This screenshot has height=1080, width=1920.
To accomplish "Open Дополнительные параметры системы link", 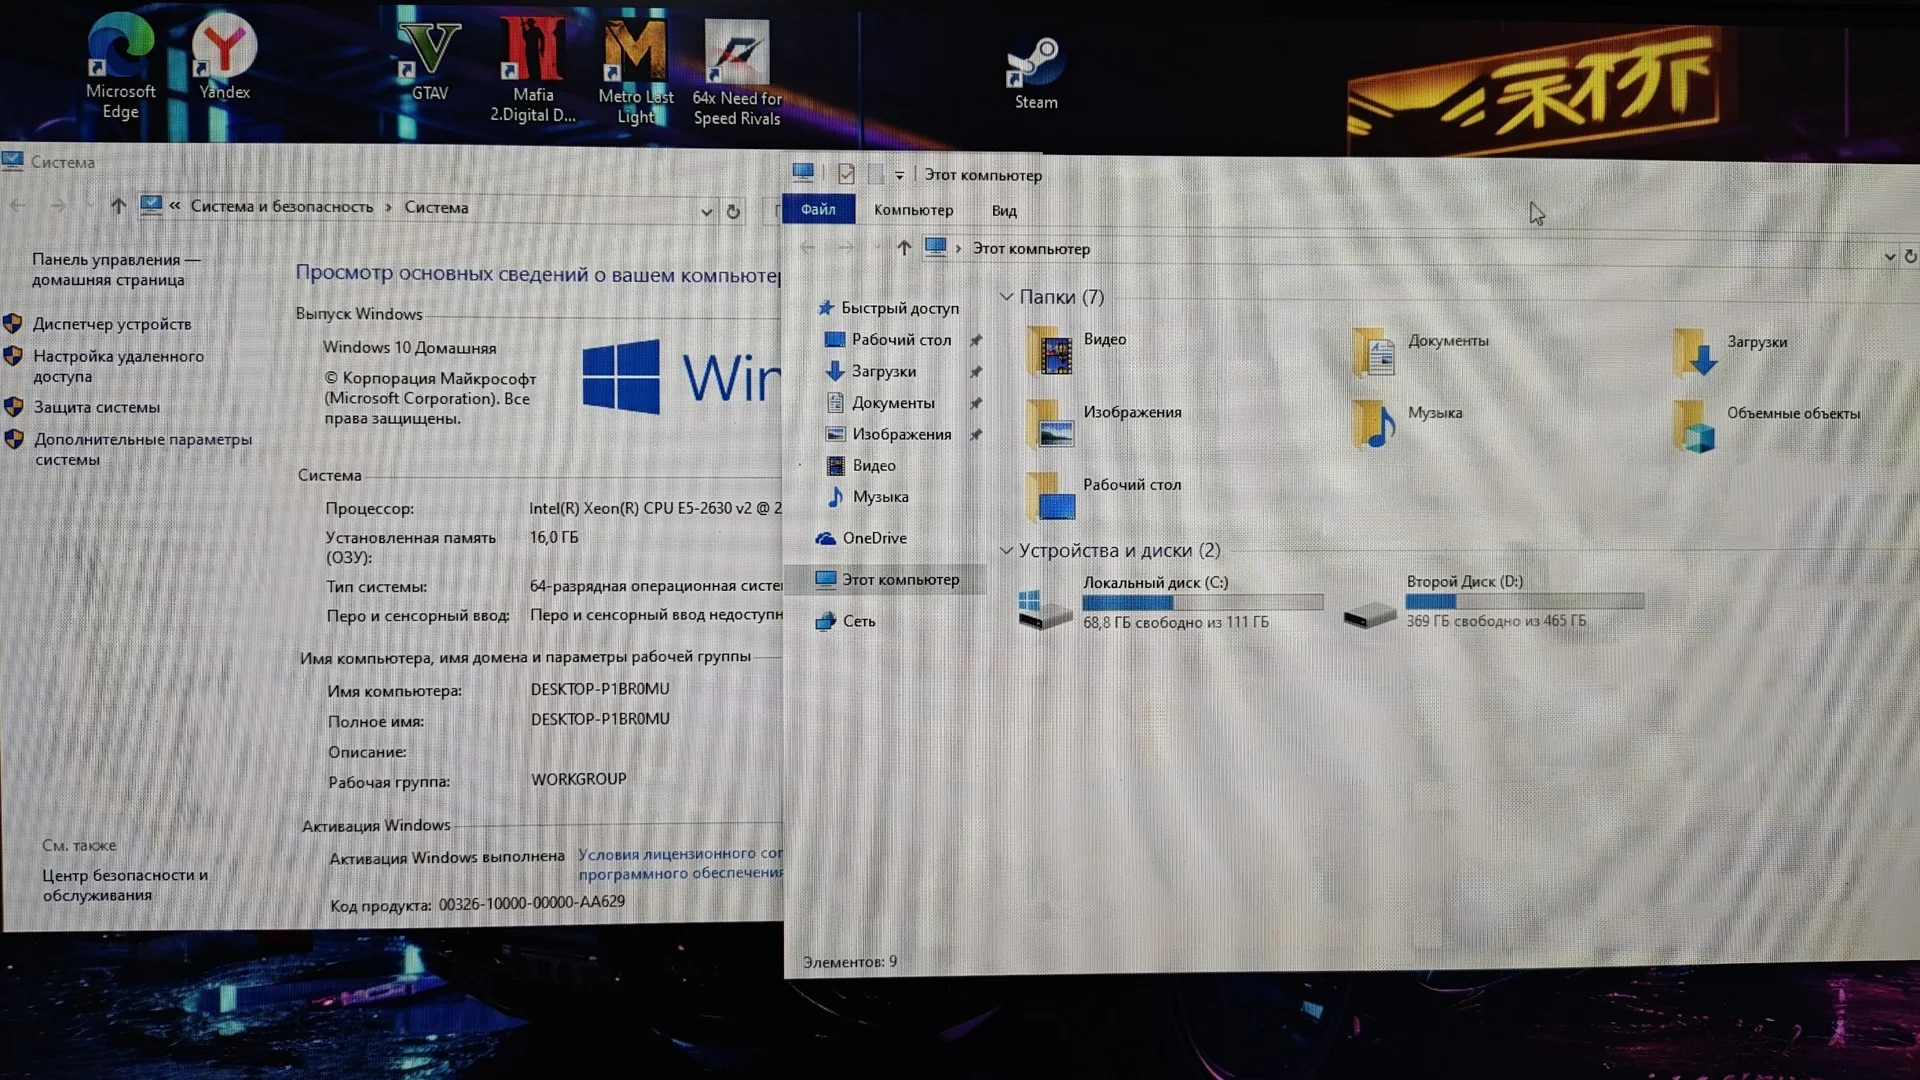I will point(142,449).
